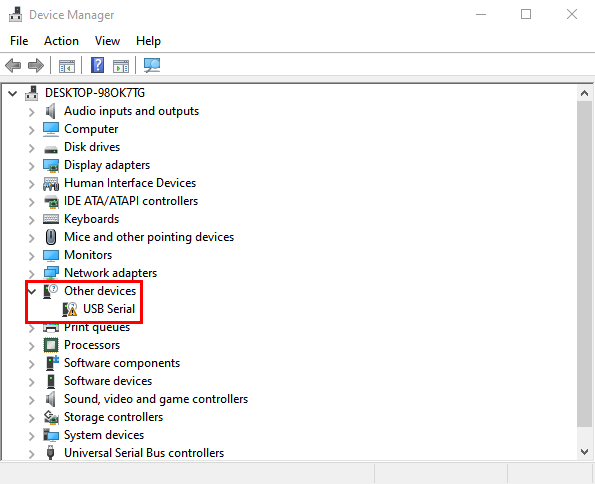
Task: Click the Display adapters category icon
Action: pos(51,166)
